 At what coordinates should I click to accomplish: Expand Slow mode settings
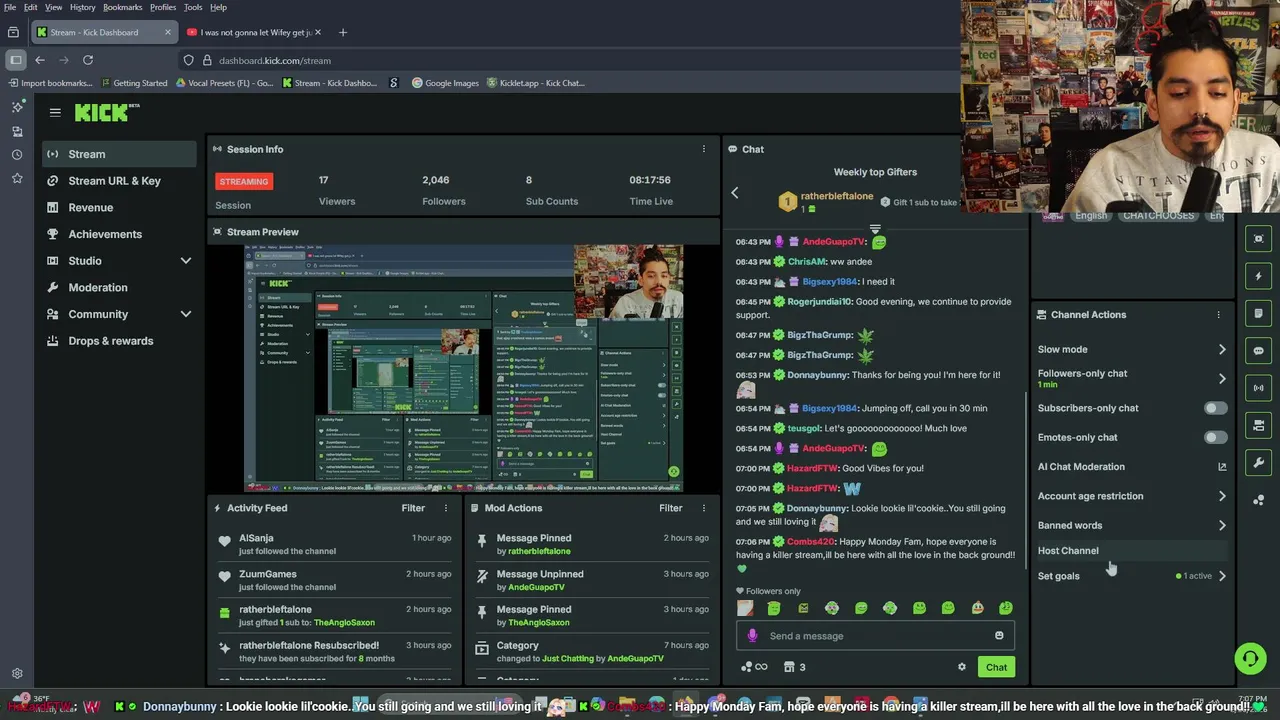pos(1222,350)
